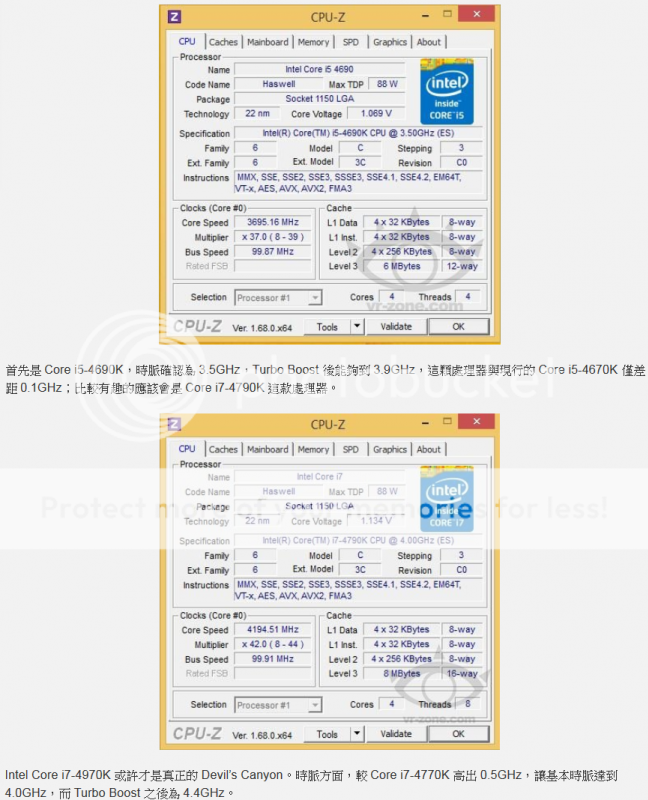The width and height of the screenshot is (648, 800).
Task: Click '1.134 V' core voltage value
Action: [x=377, y=520]
